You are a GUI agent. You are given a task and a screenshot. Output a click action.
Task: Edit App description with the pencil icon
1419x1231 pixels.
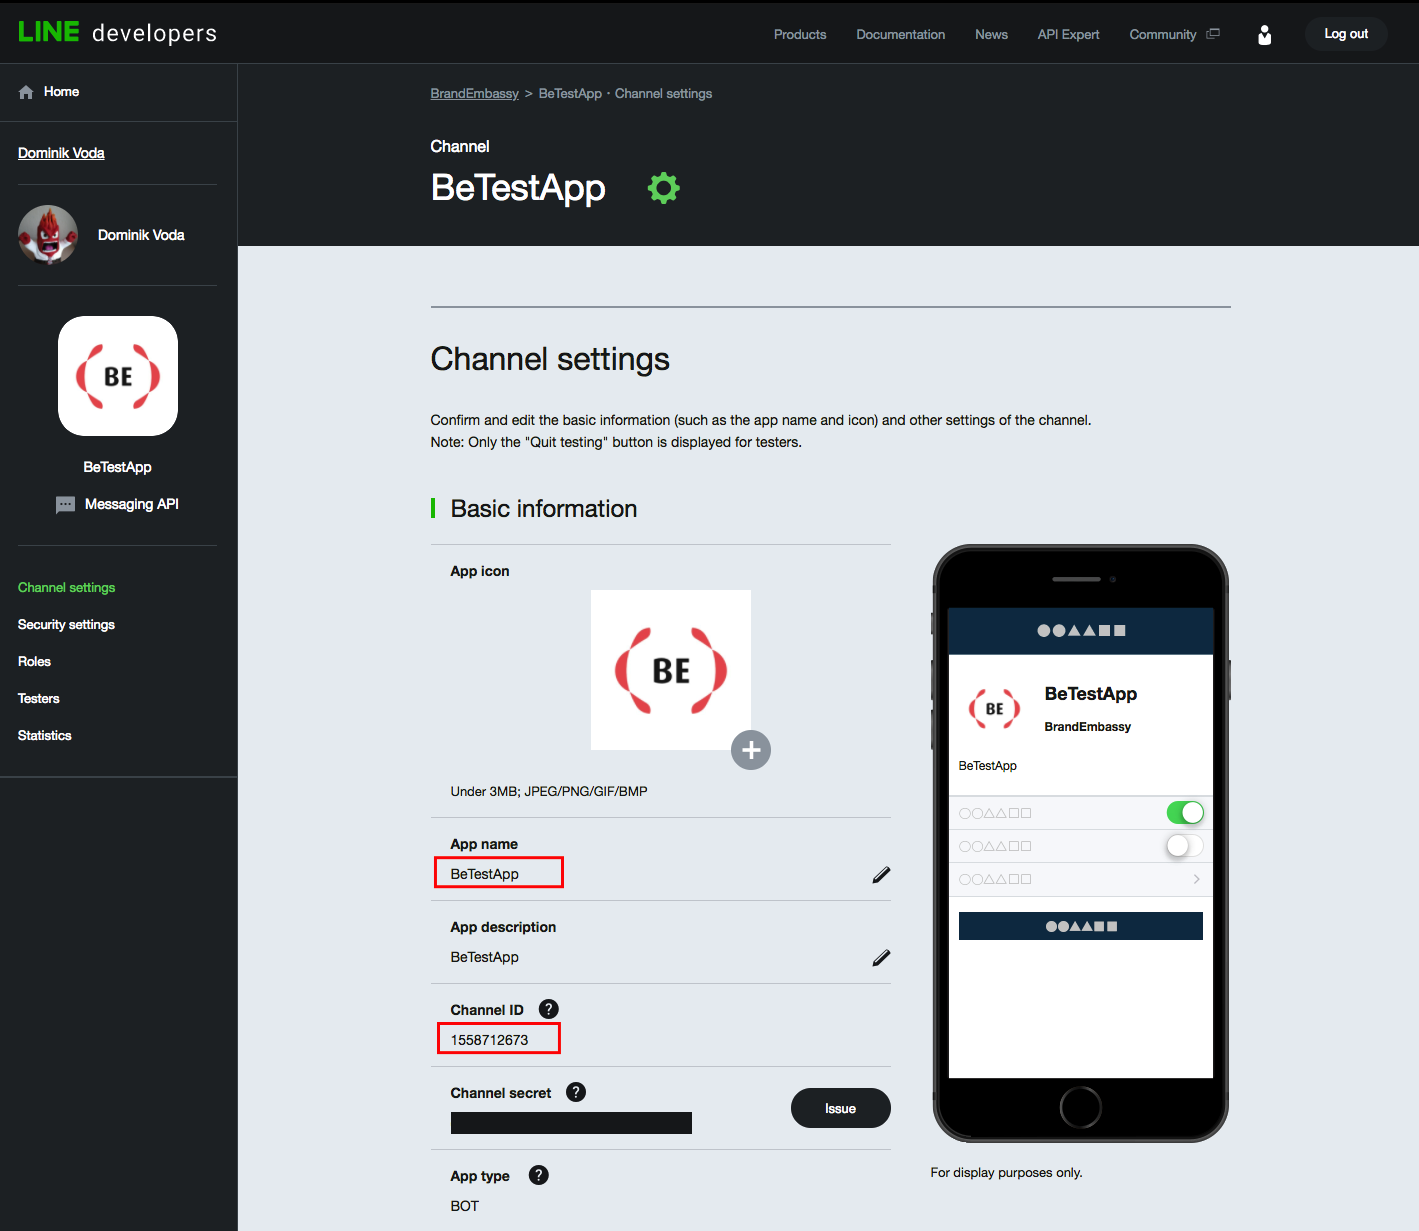pyautogui.click(x=881, y=958)
